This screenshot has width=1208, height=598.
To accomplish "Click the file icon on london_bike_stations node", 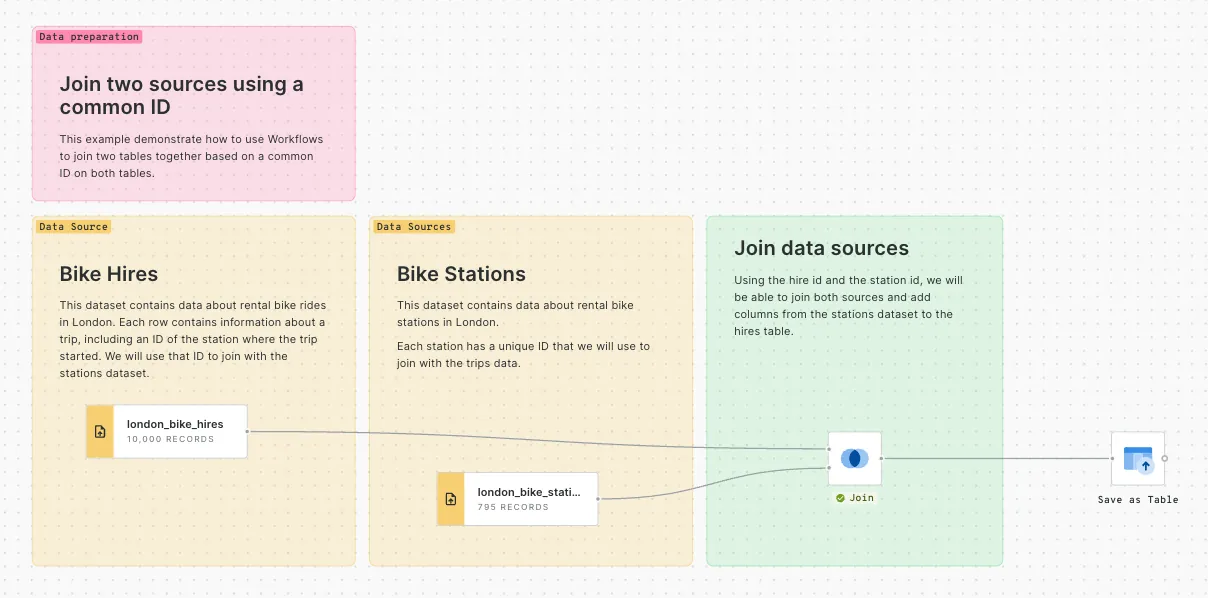I will pyautogui.click(x=449, y=498).
